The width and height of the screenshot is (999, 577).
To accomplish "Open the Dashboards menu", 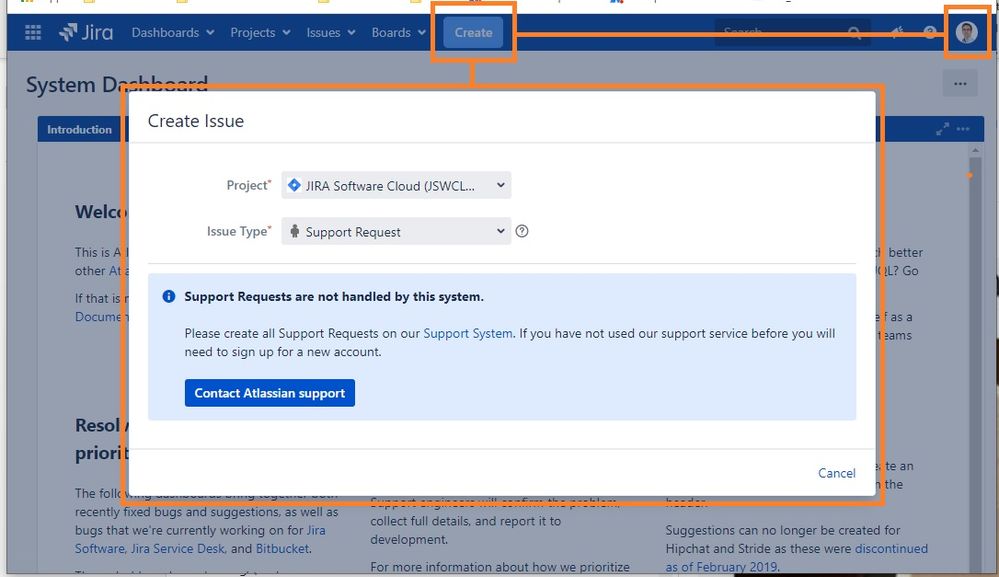I will (173, 32).
